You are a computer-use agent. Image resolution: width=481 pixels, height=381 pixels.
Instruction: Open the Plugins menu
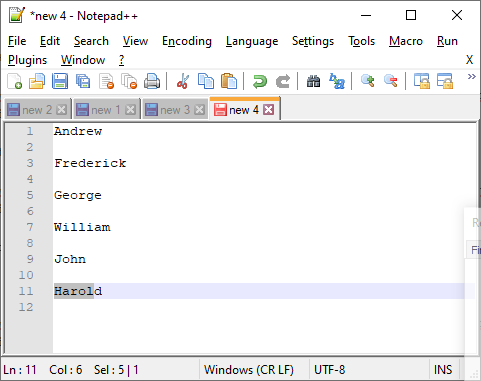pyautogui.click(x=27, y=60)
